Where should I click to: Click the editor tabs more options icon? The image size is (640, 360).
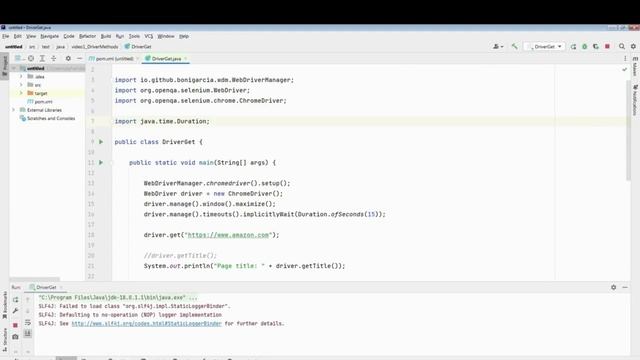point(625,58)
